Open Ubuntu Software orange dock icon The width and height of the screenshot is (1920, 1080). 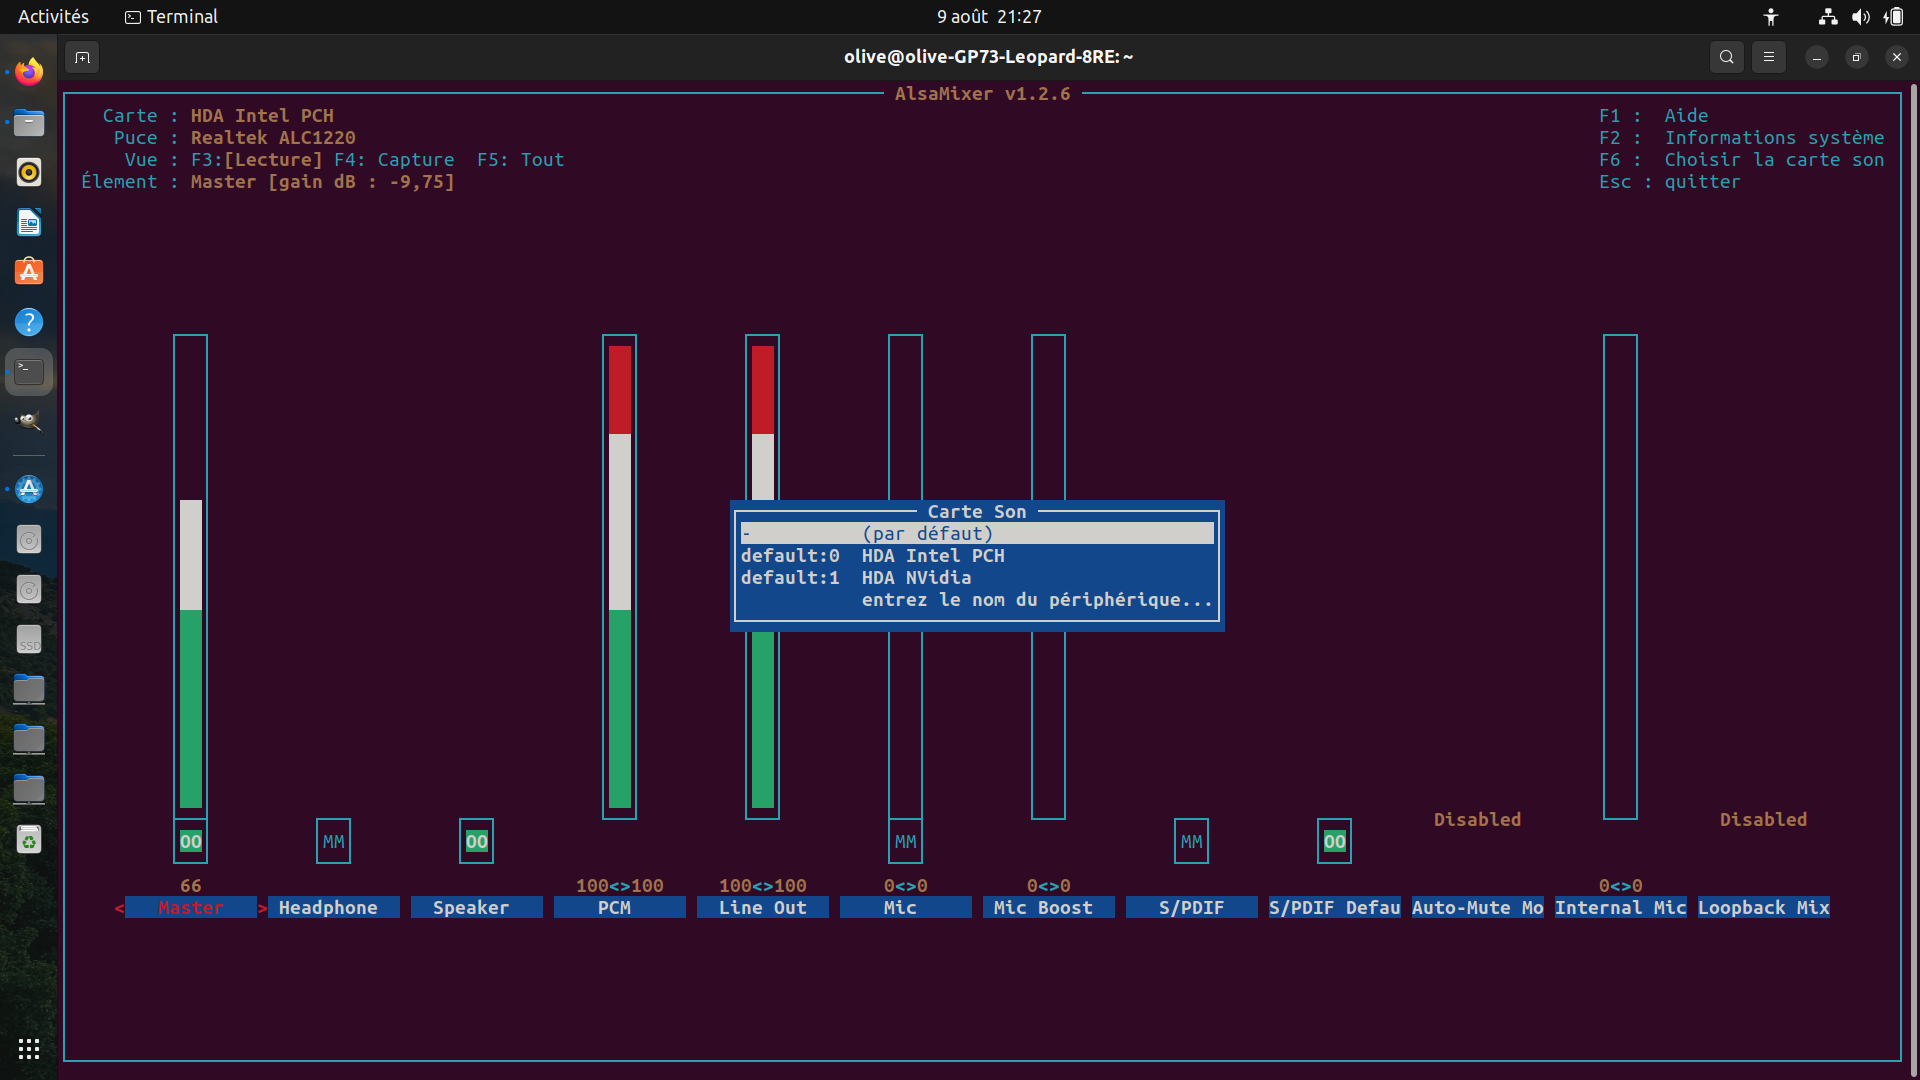[x=29, y=272]
